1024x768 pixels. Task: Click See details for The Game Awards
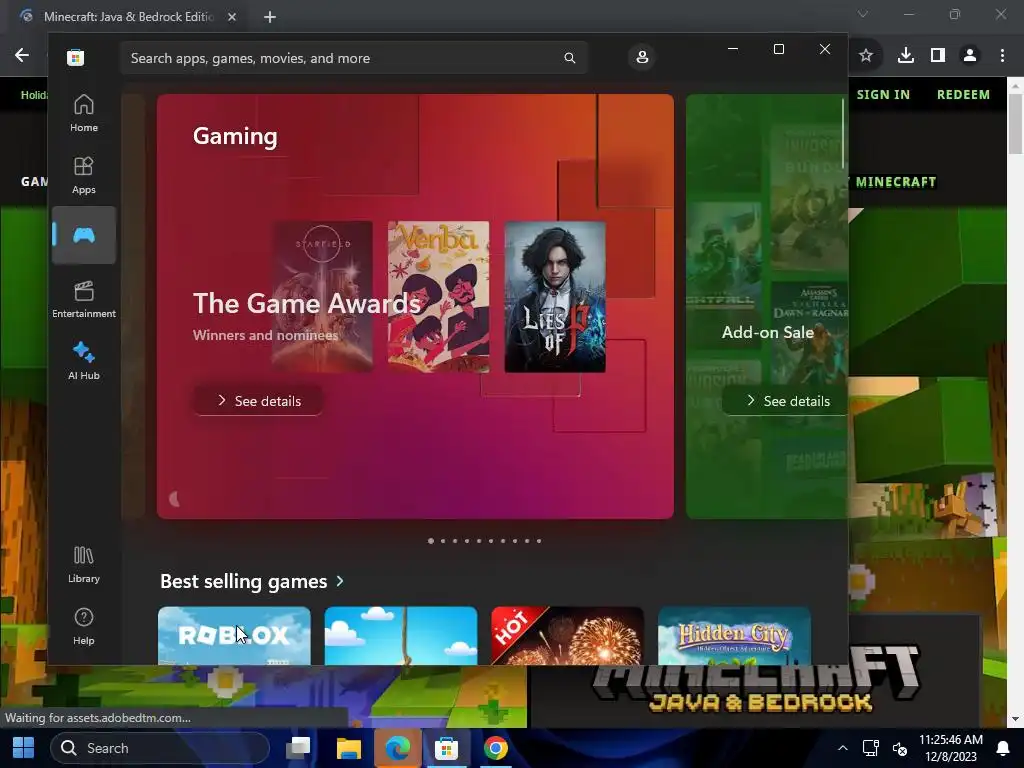tap(259, 401)
